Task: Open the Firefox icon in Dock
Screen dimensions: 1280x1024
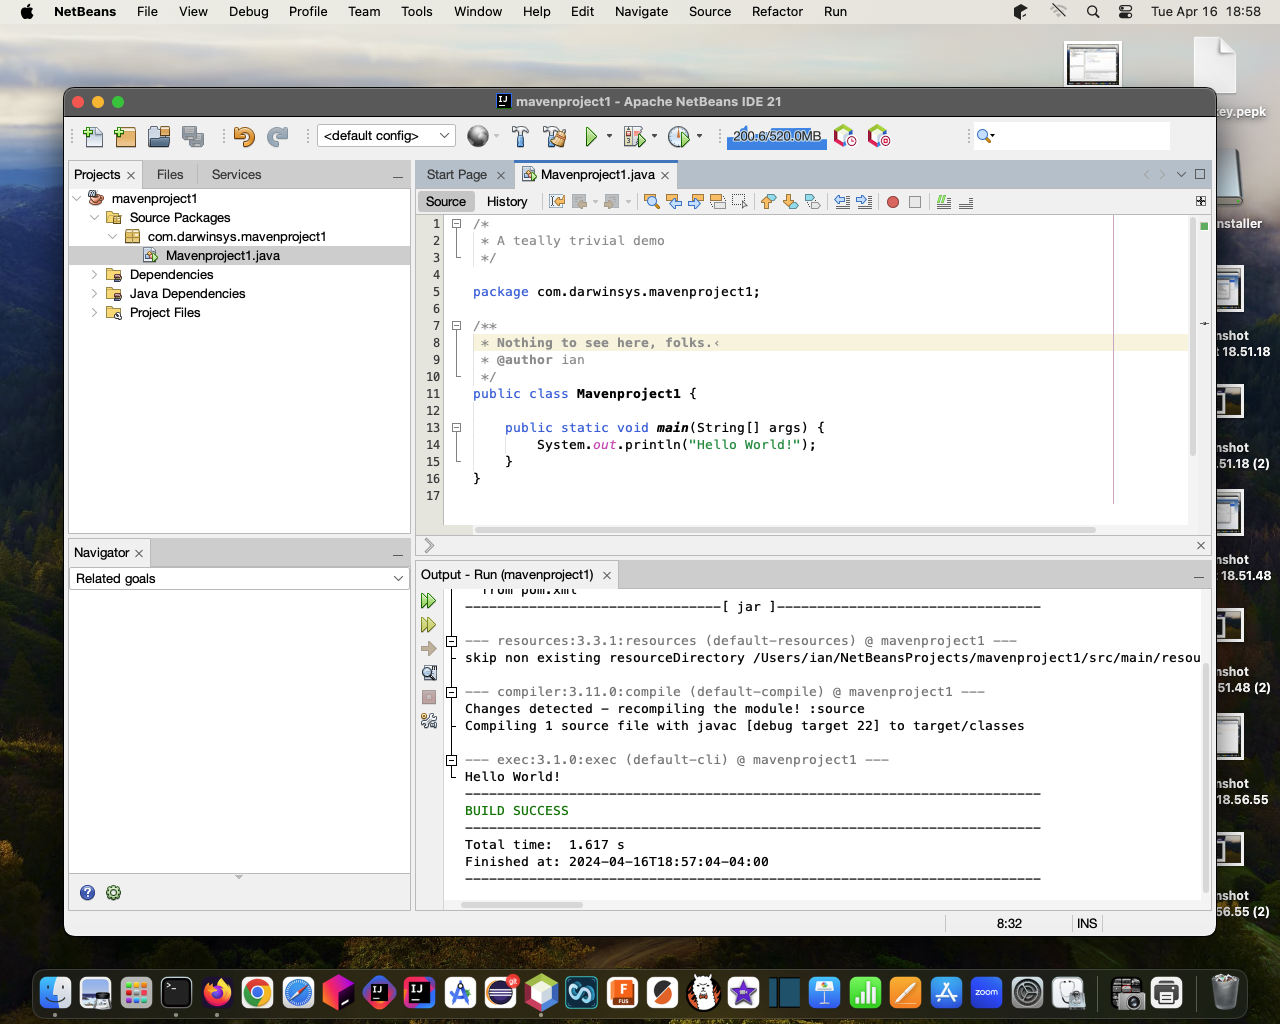Action: coord(217,992)
